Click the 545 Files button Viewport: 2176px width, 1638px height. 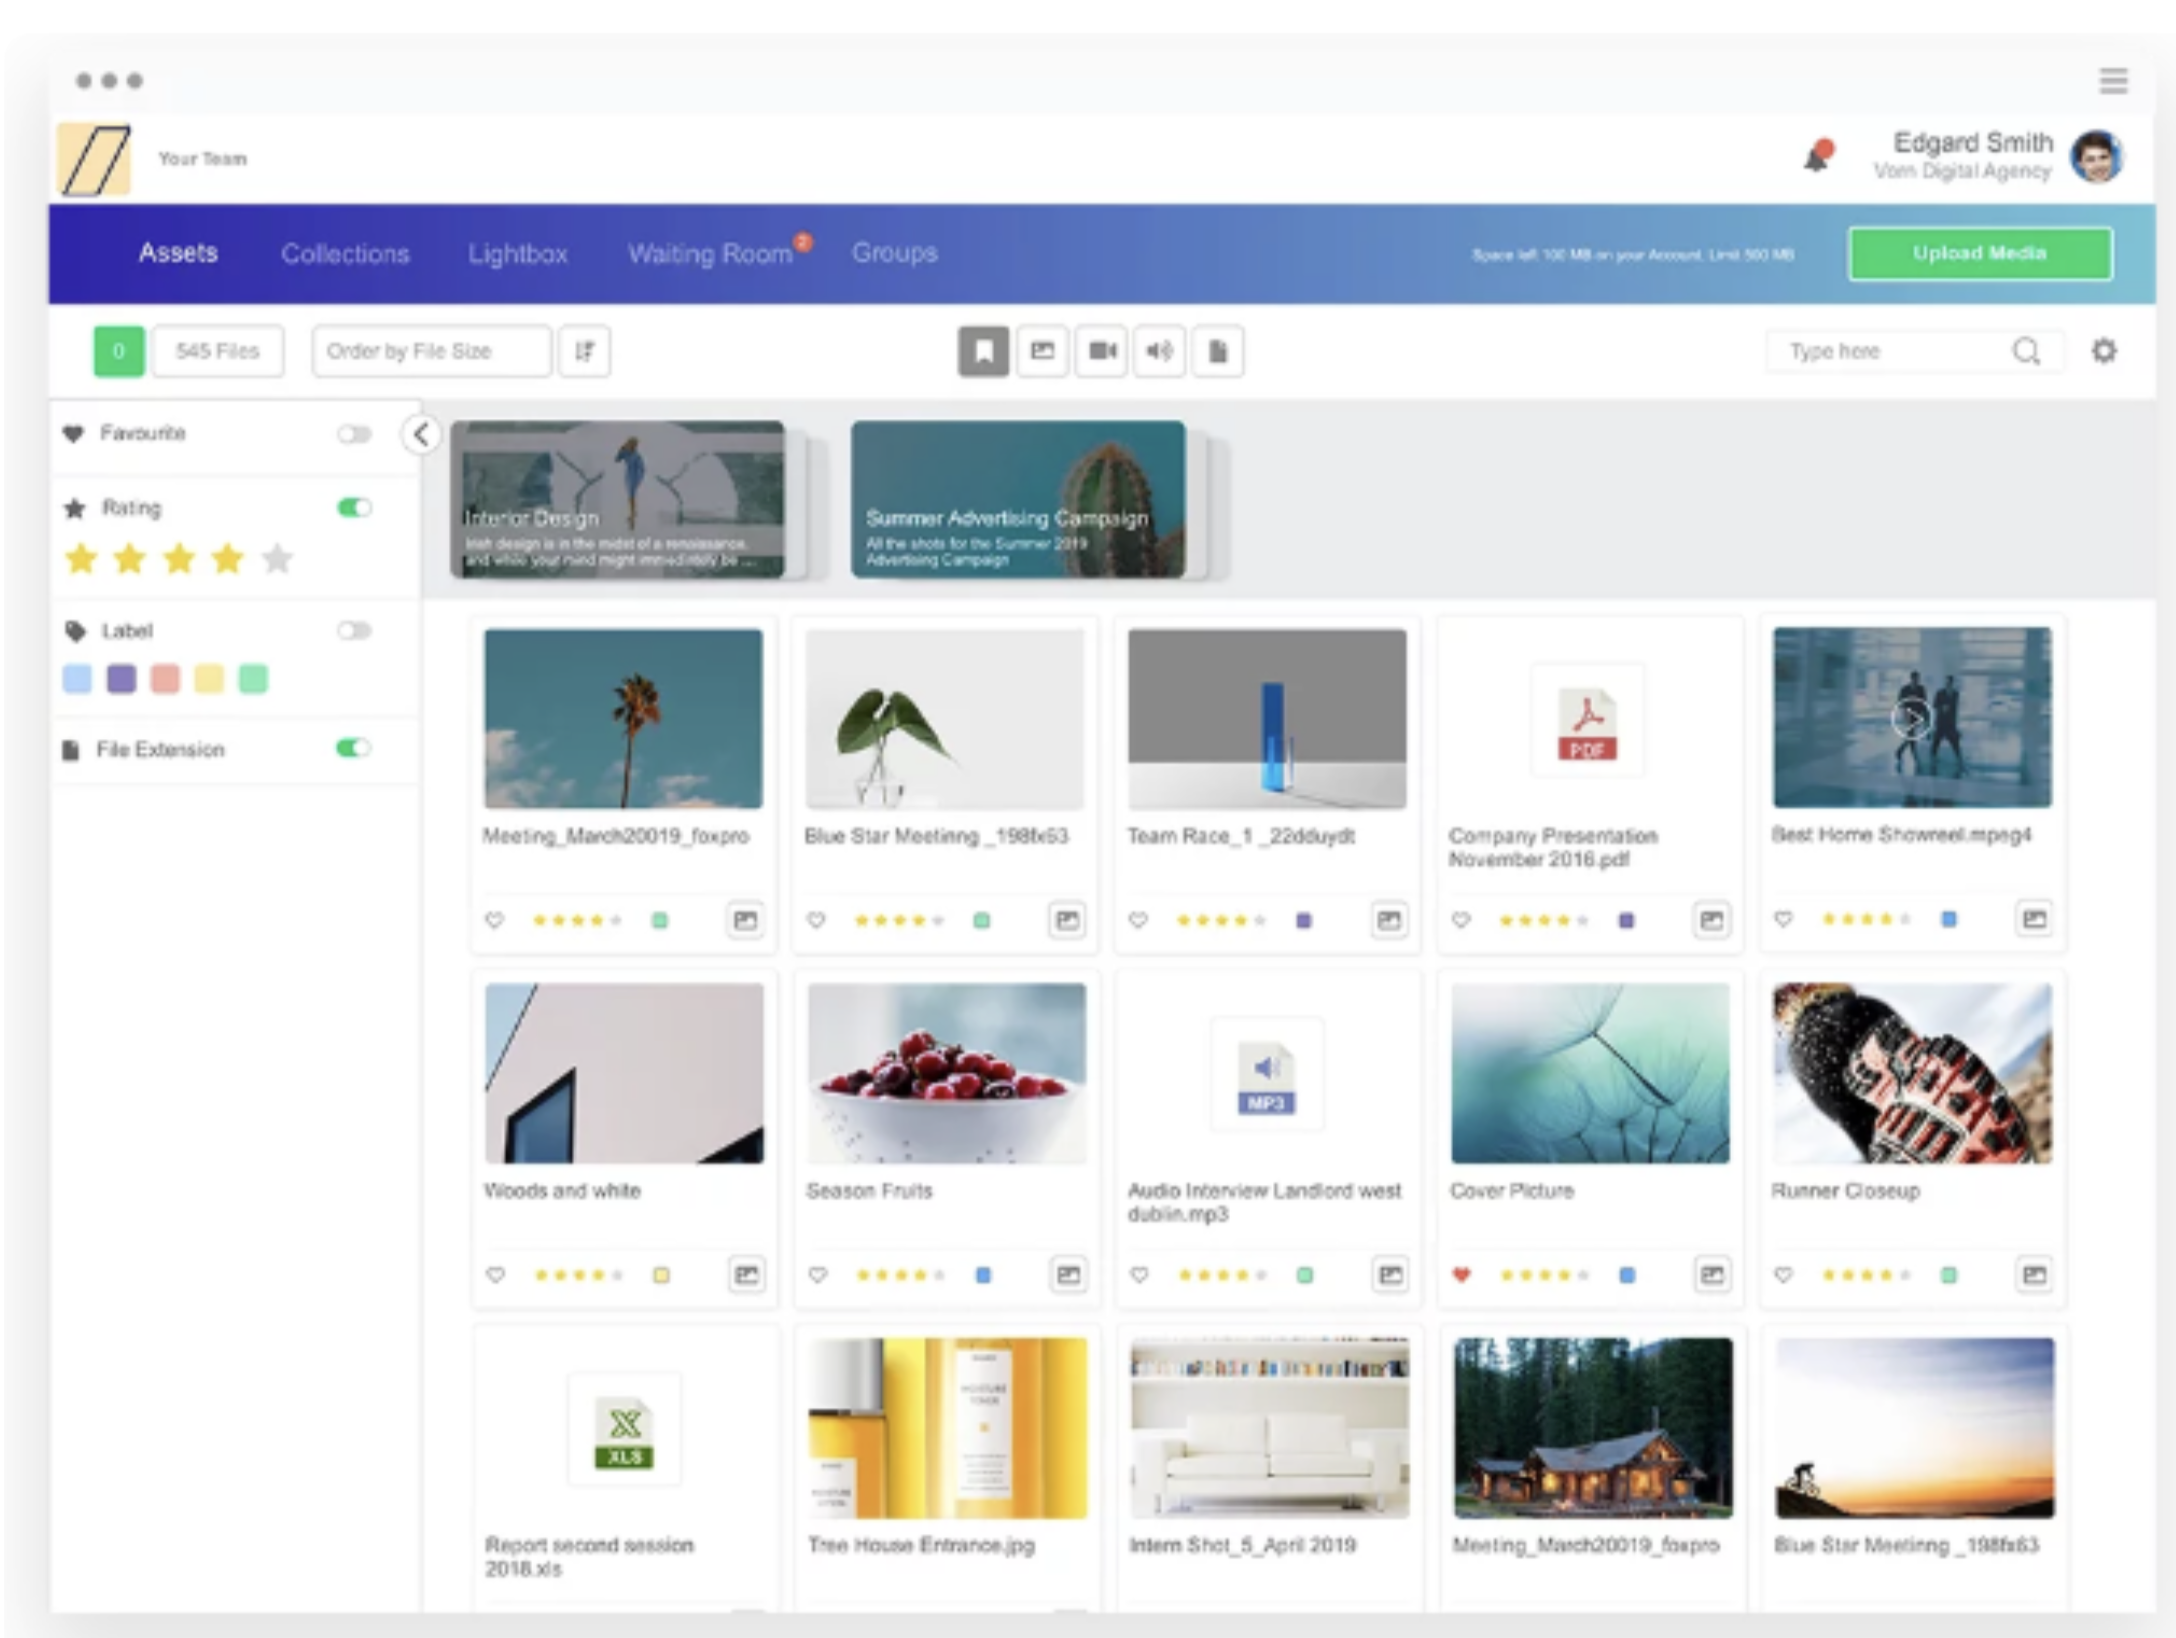click(x=217, y=351)
